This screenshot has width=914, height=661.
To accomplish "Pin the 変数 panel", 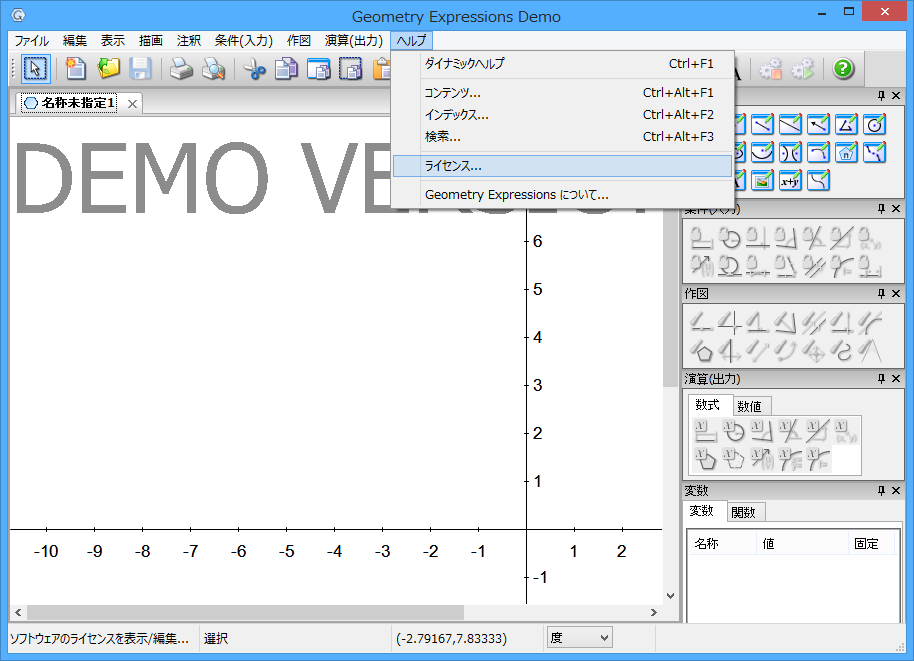I will pos(882,491).
